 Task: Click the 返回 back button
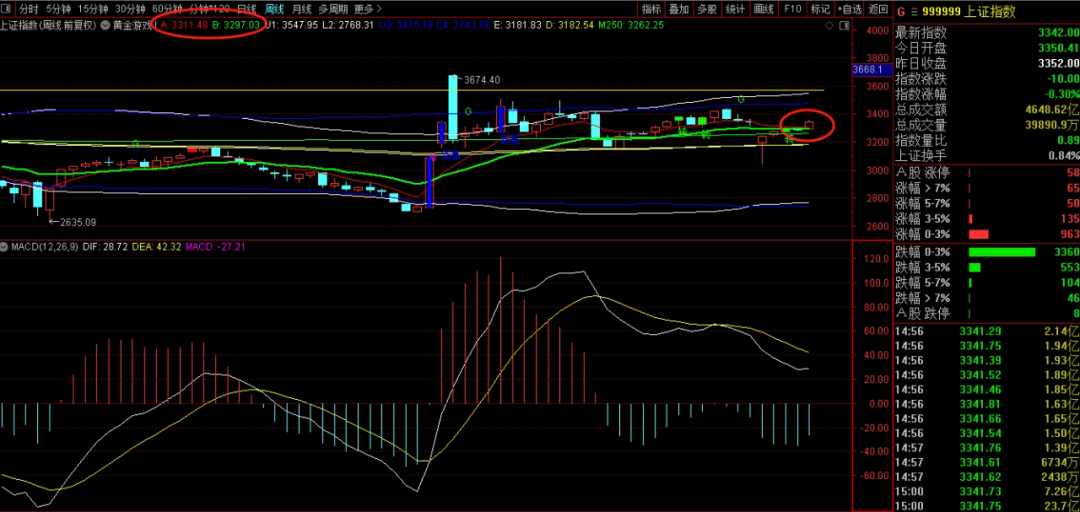pos(878,9)
